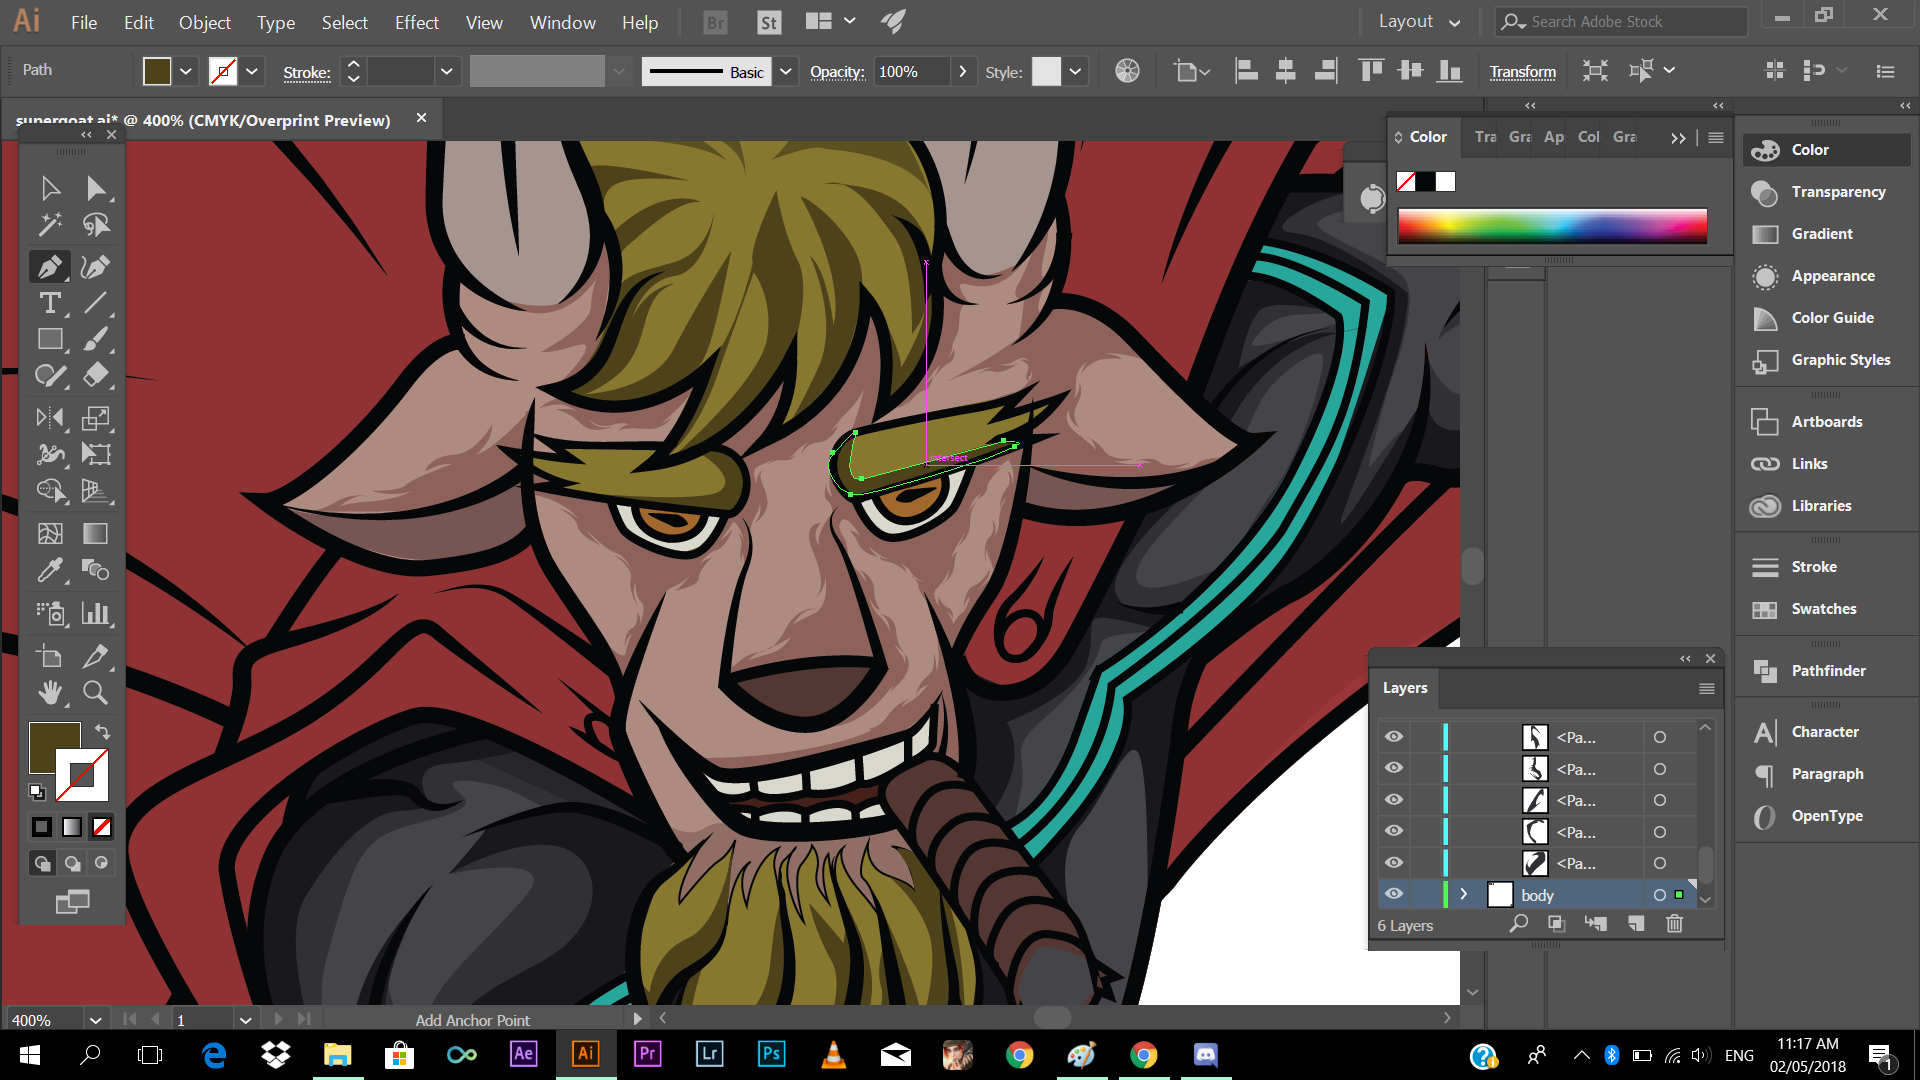Select the Eyedropper tool
Viewport: 1920px width, 1080px height.
coord(49,570)
